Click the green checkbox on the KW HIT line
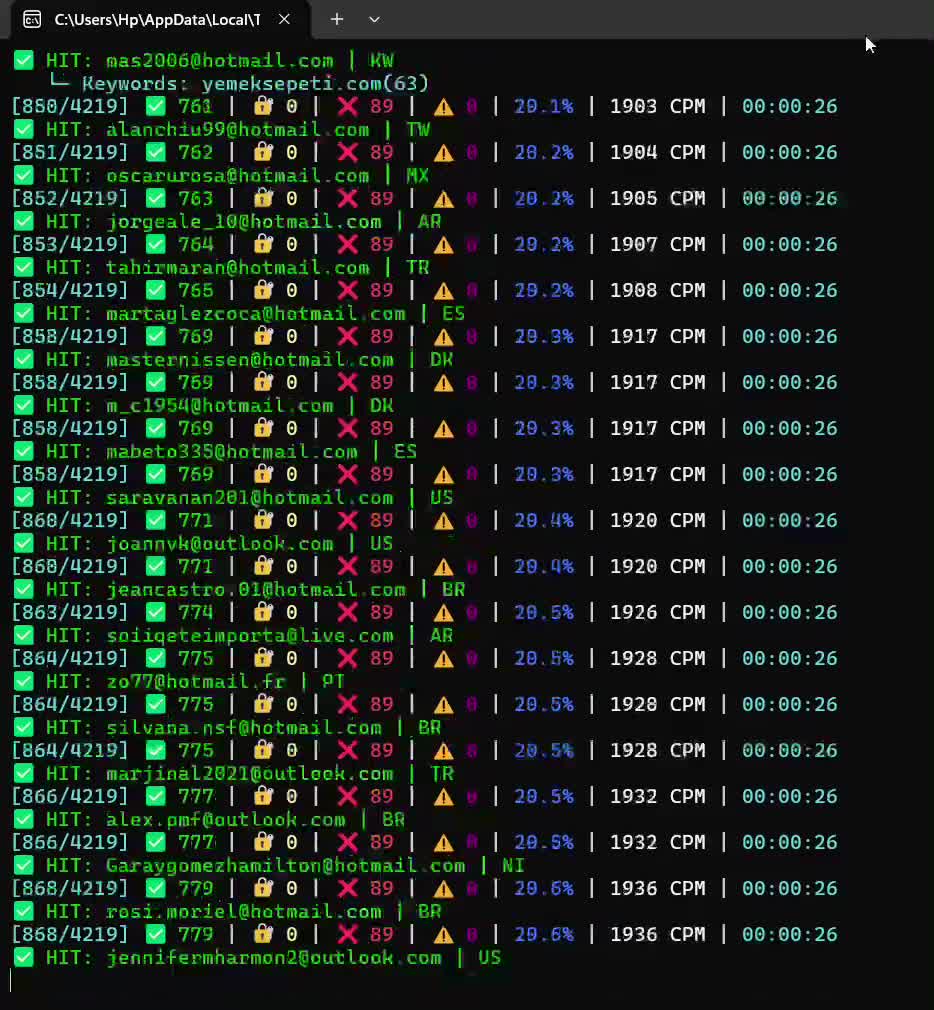 (24, 61)
